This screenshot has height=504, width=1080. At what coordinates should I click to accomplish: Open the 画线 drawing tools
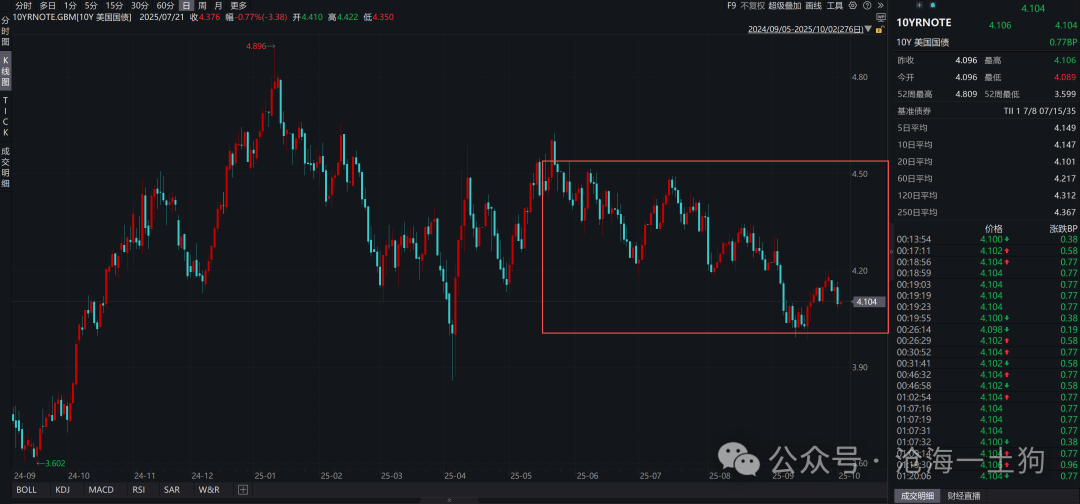813,6
